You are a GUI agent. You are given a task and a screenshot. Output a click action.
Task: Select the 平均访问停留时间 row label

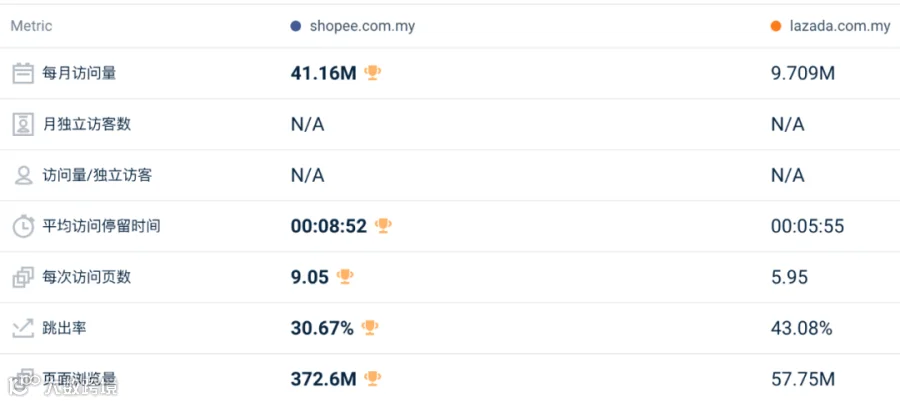pos(102,226)
